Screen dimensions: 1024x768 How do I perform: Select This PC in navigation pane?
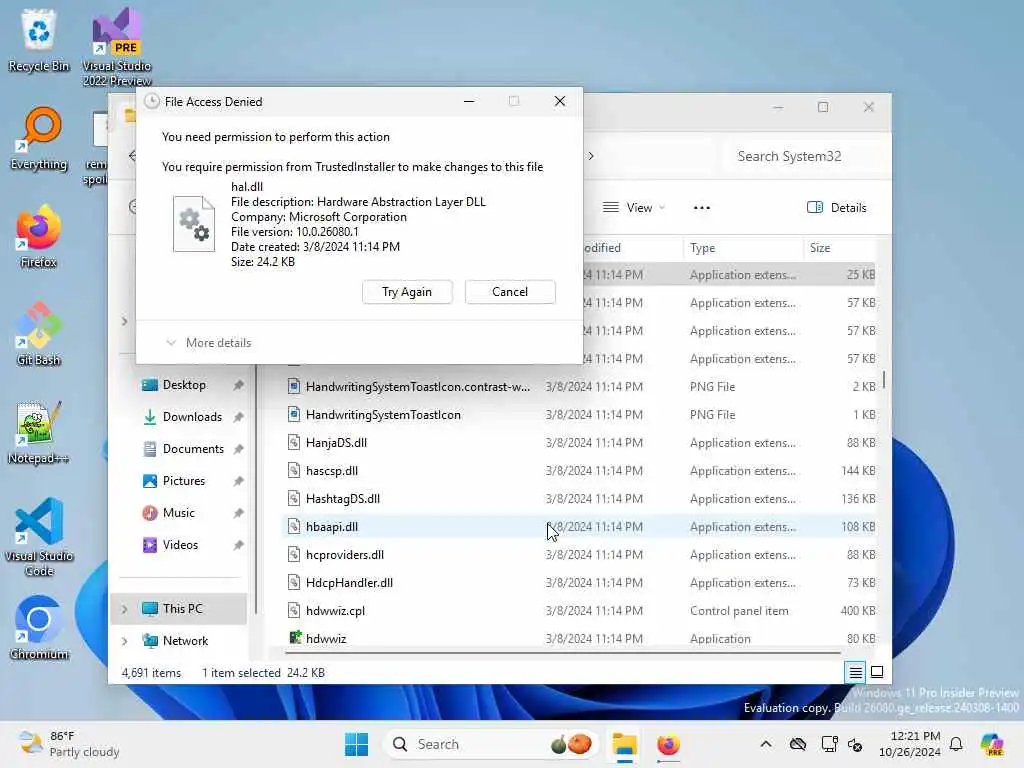179,609
